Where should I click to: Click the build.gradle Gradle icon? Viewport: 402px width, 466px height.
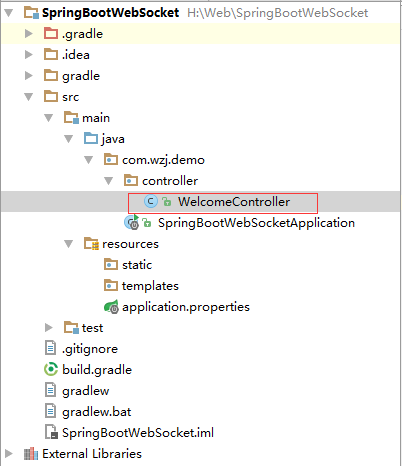point(51,370)
